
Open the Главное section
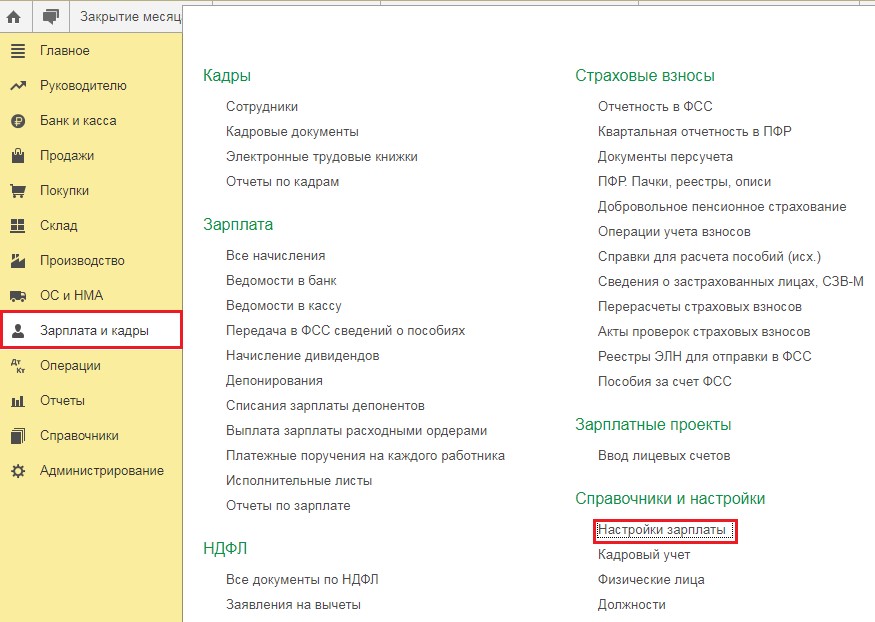coord(65,51)
